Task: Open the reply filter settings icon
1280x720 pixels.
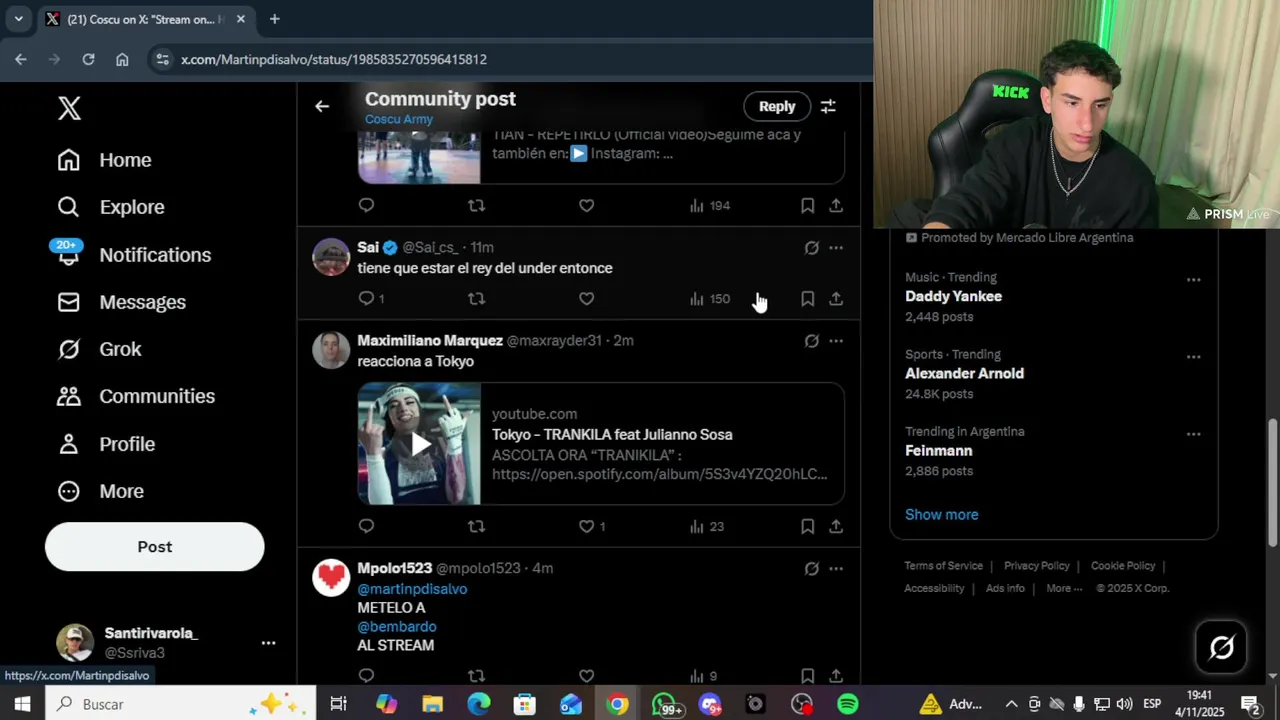Action: click(828, 106)
